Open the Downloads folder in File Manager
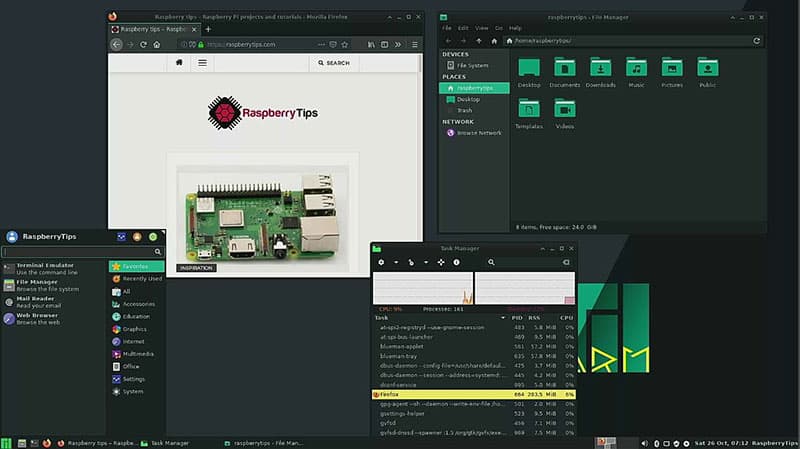The image size is (800, 449). pyautogui.click(x=601, y=72)
